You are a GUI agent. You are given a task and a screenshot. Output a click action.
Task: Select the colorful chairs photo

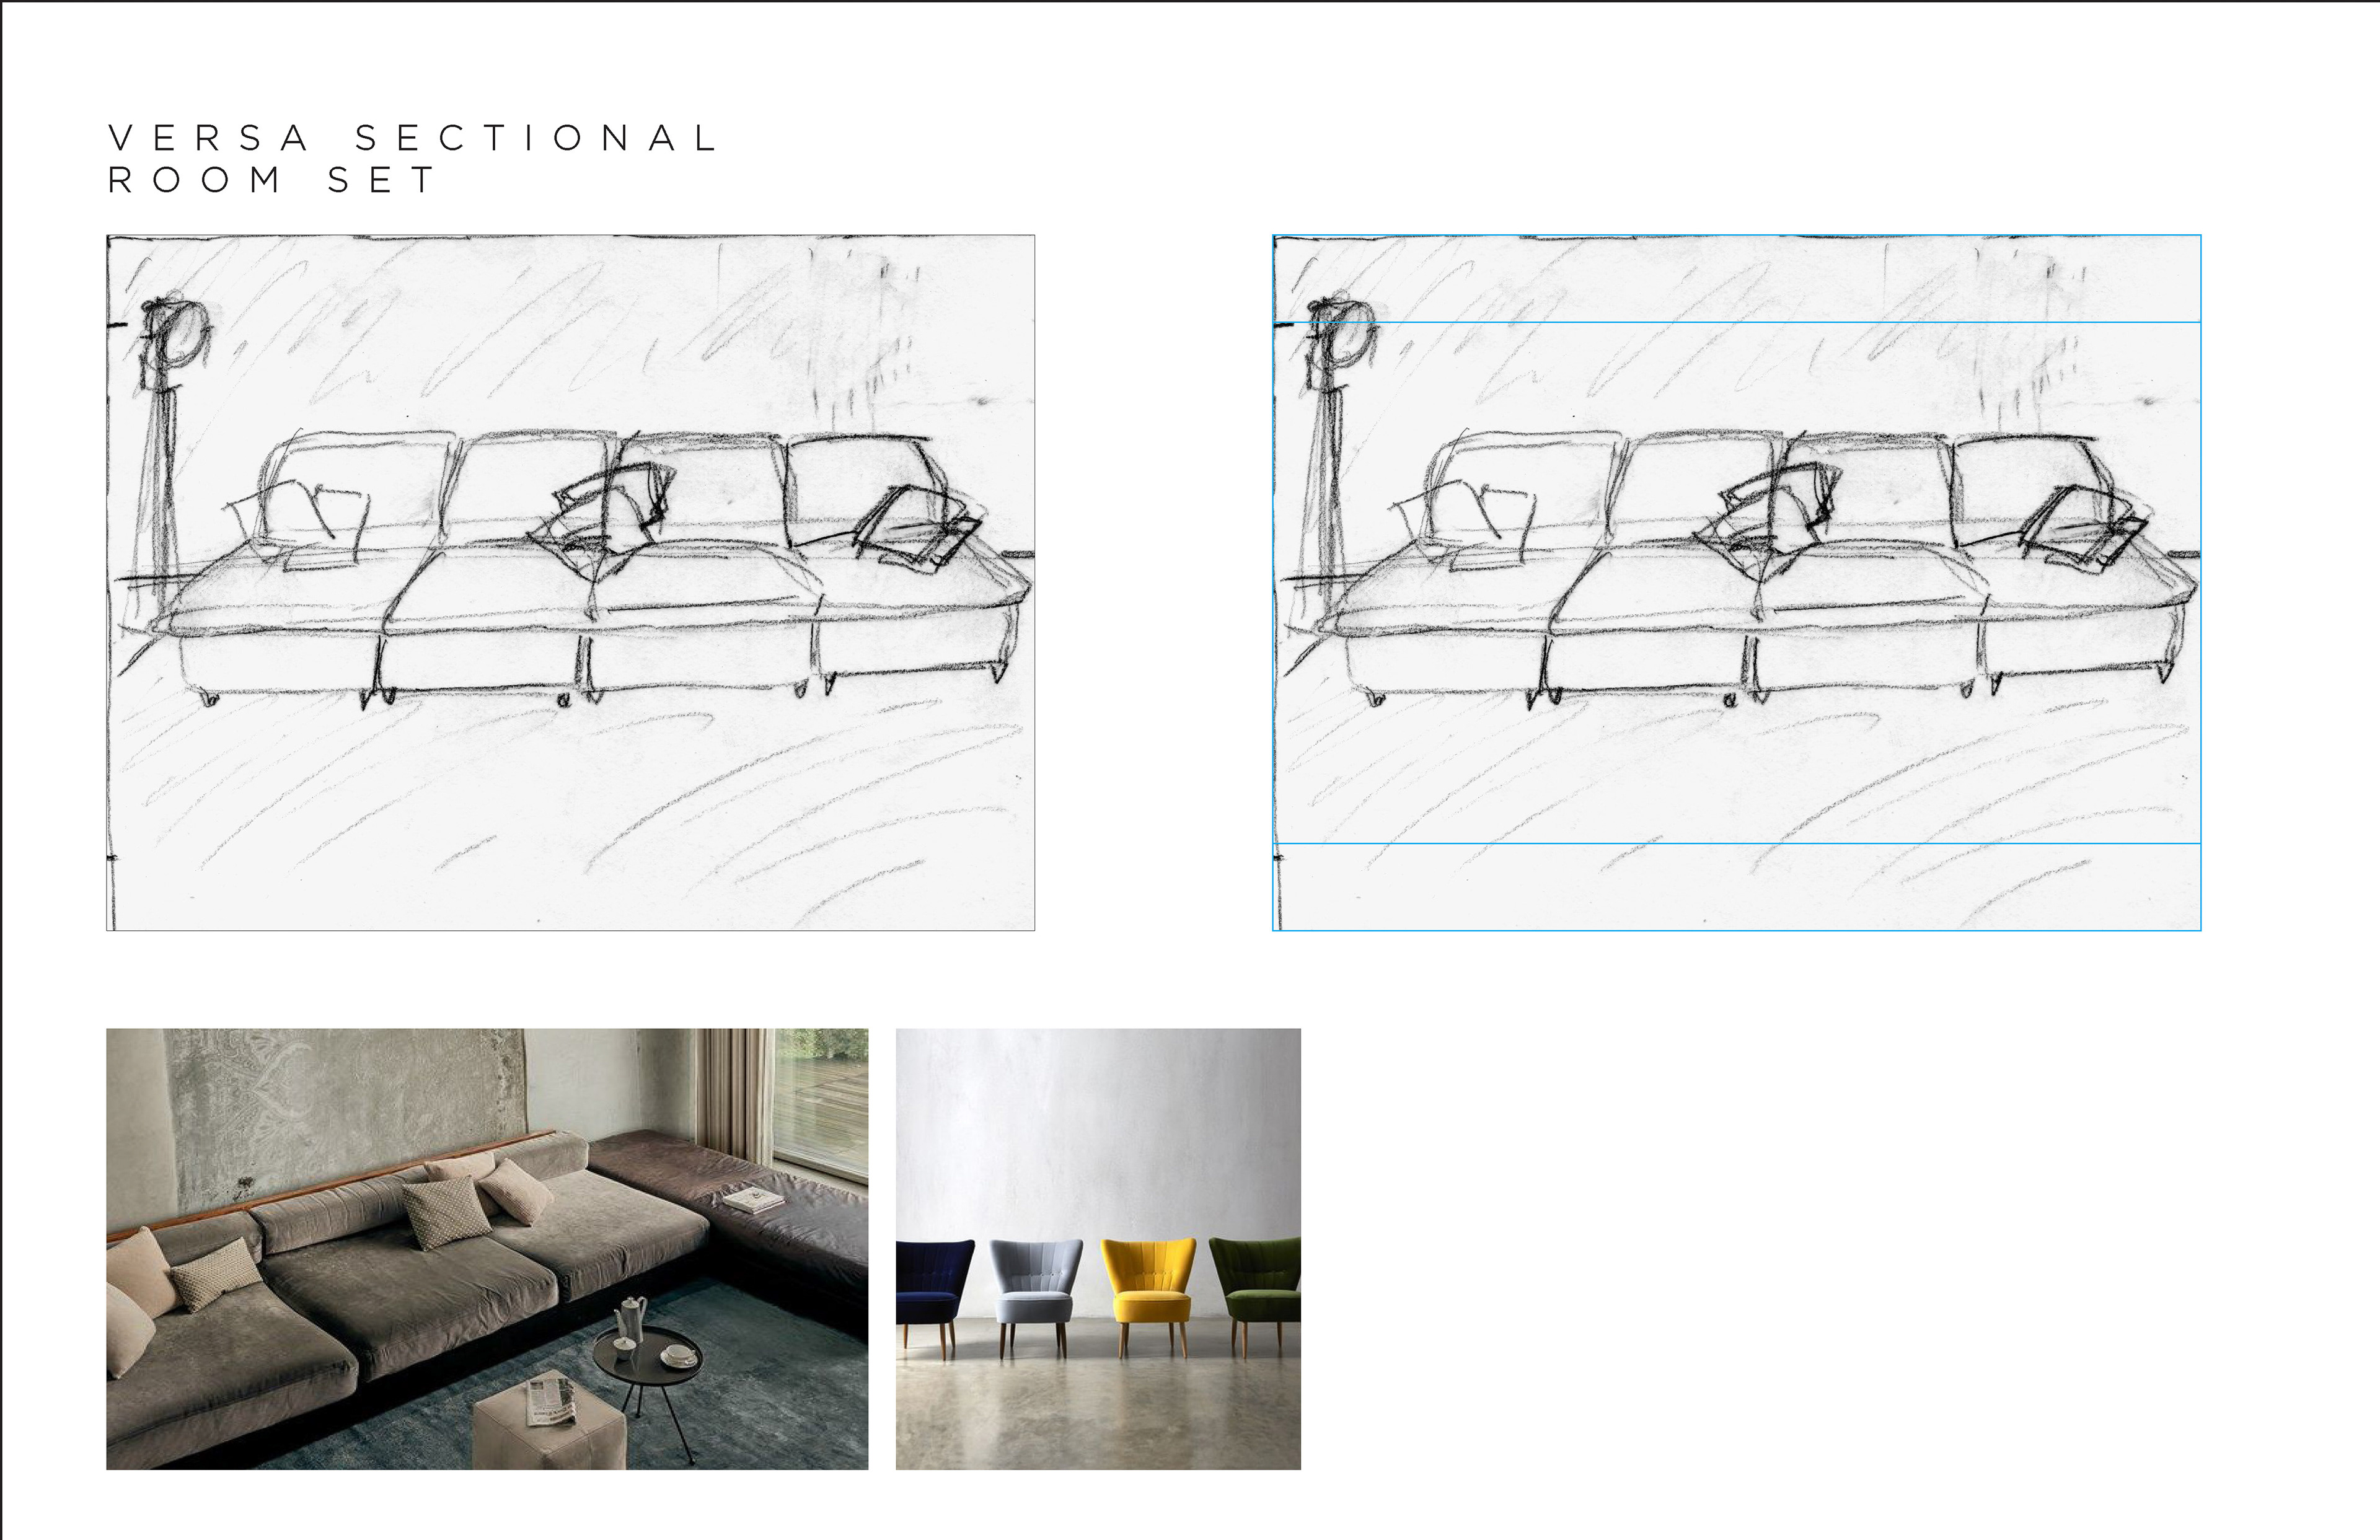(1098, 1249)
